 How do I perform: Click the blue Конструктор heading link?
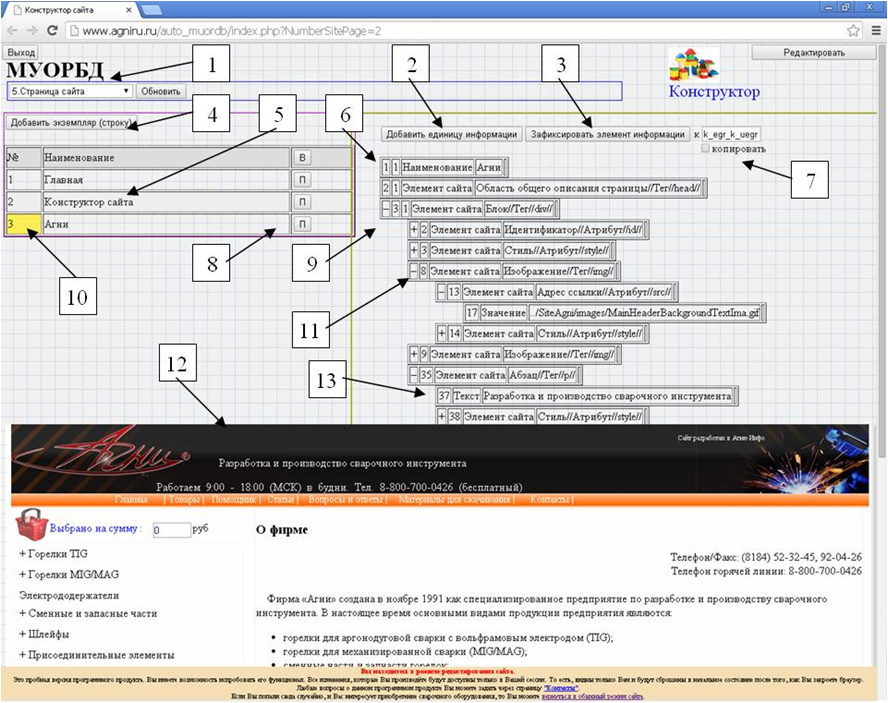(714, 92)
